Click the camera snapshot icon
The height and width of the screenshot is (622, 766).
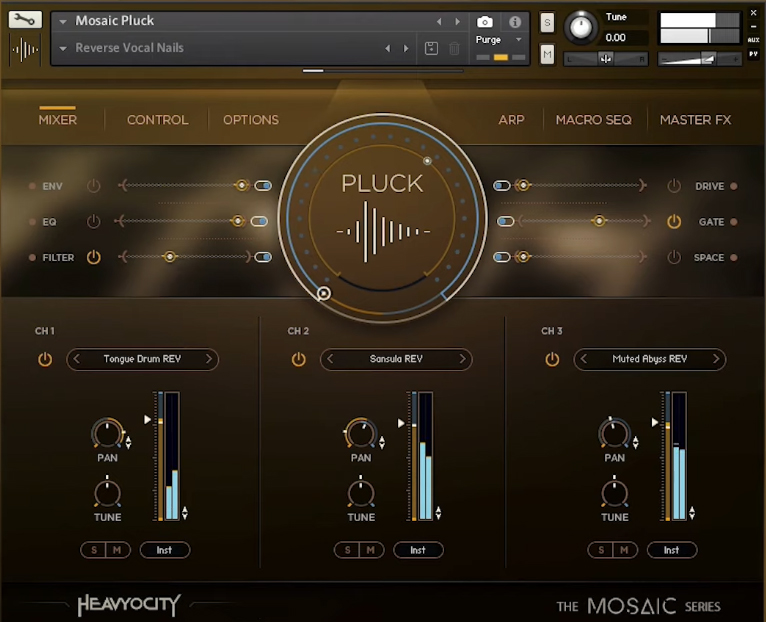coord(484,22)
